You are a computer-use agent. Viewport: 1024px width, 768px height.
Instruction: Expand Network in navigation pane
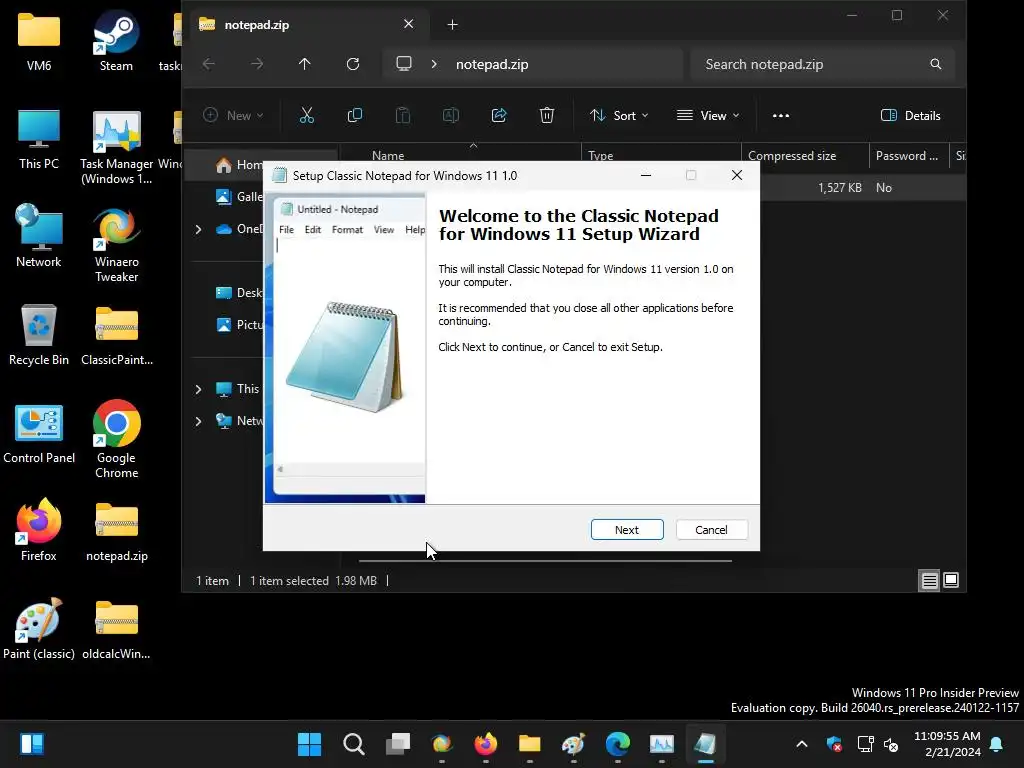click(198, 421)
